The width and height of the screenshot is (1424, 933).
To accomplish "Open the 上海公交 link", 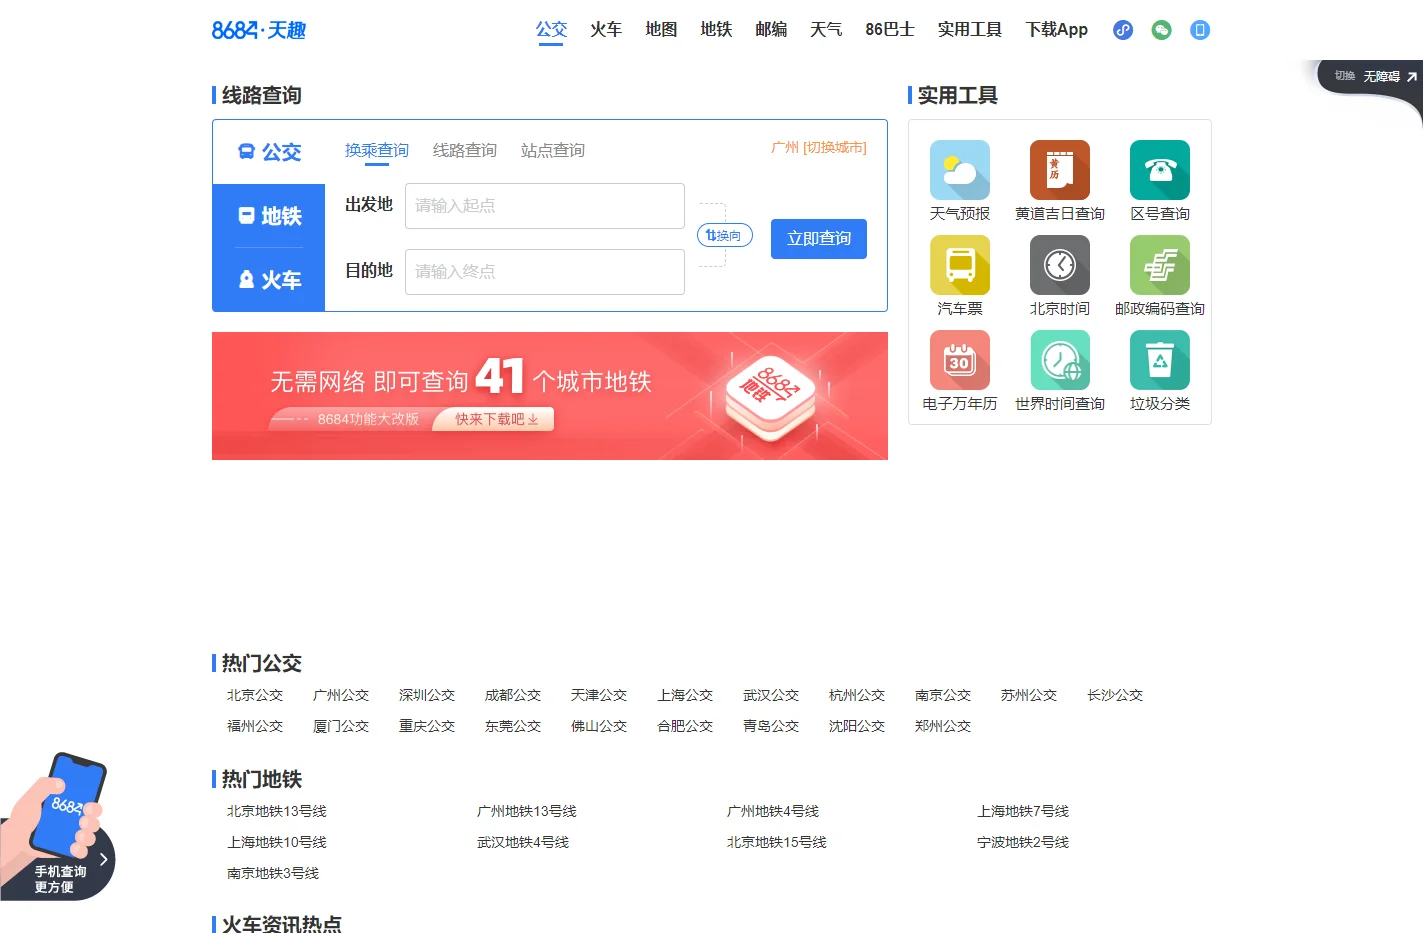I will 685,695.
